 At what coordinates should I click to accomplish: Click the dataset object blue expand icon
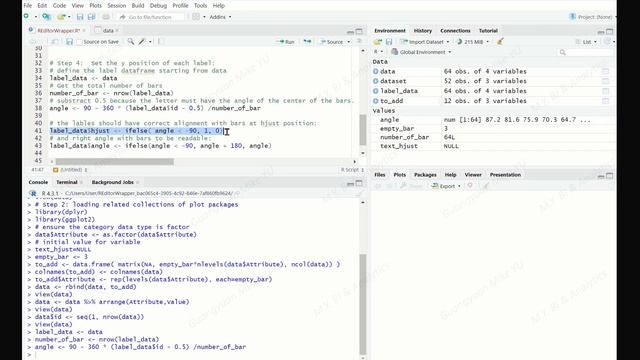[376, 81]
